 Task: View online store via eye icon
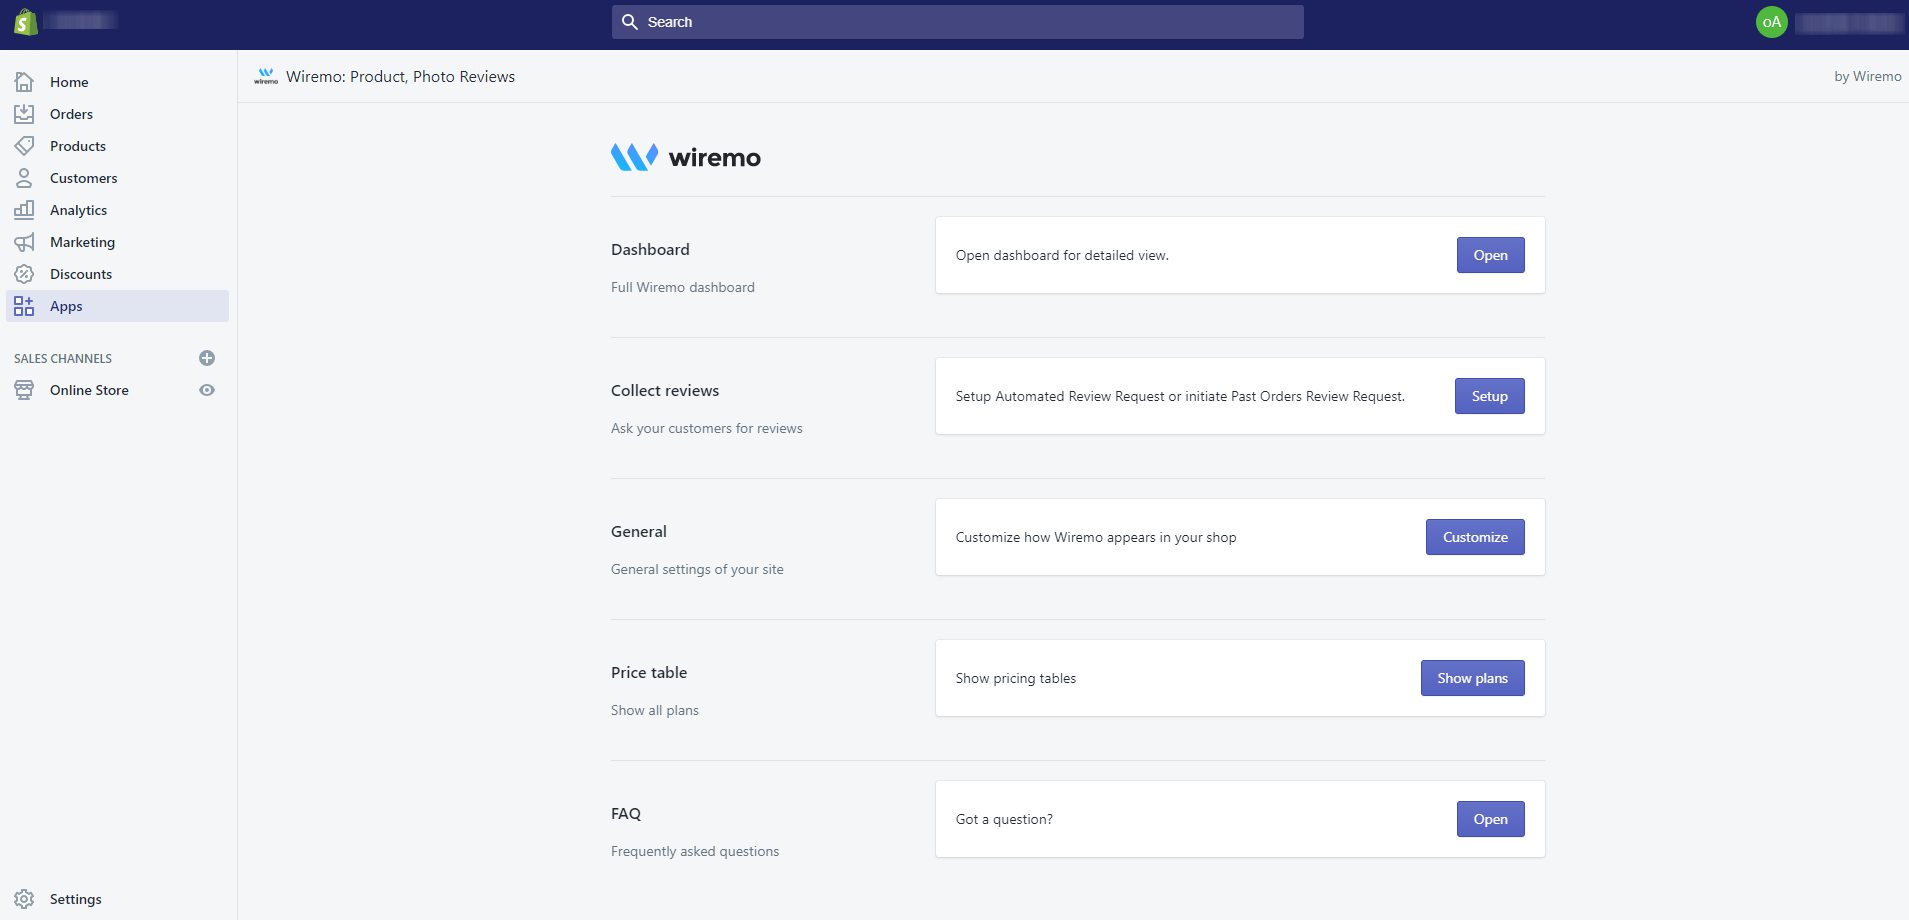click(207, 390)
